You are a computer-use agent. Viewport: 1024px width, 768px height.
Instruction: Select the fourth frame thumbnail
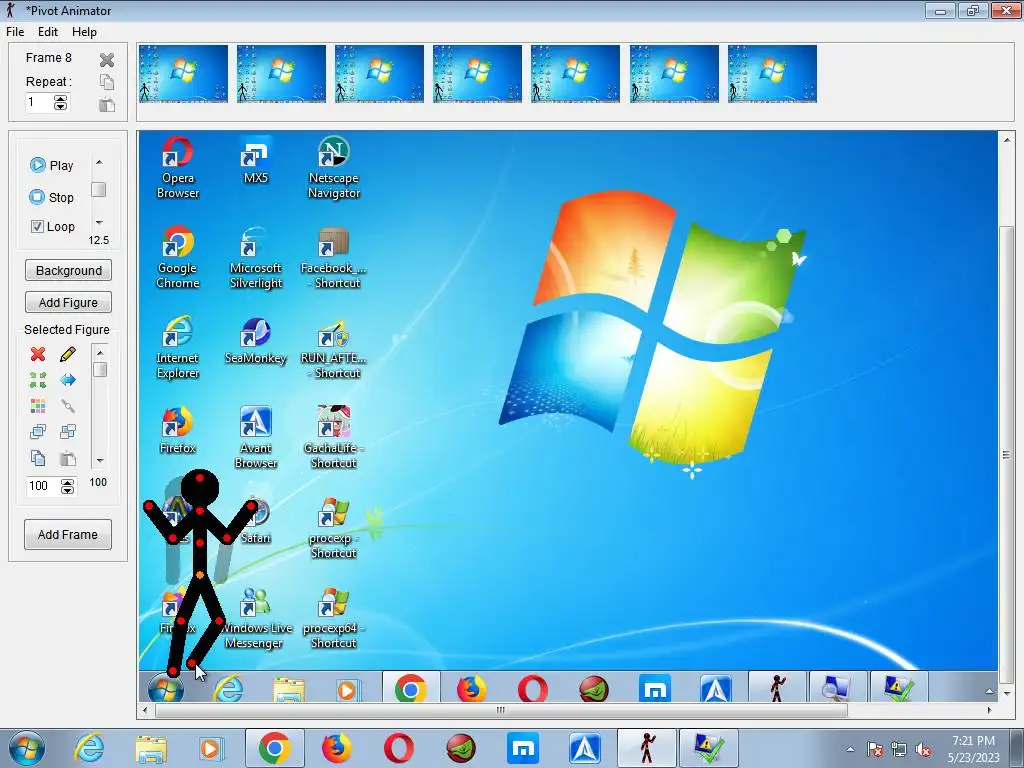(477, 74)
